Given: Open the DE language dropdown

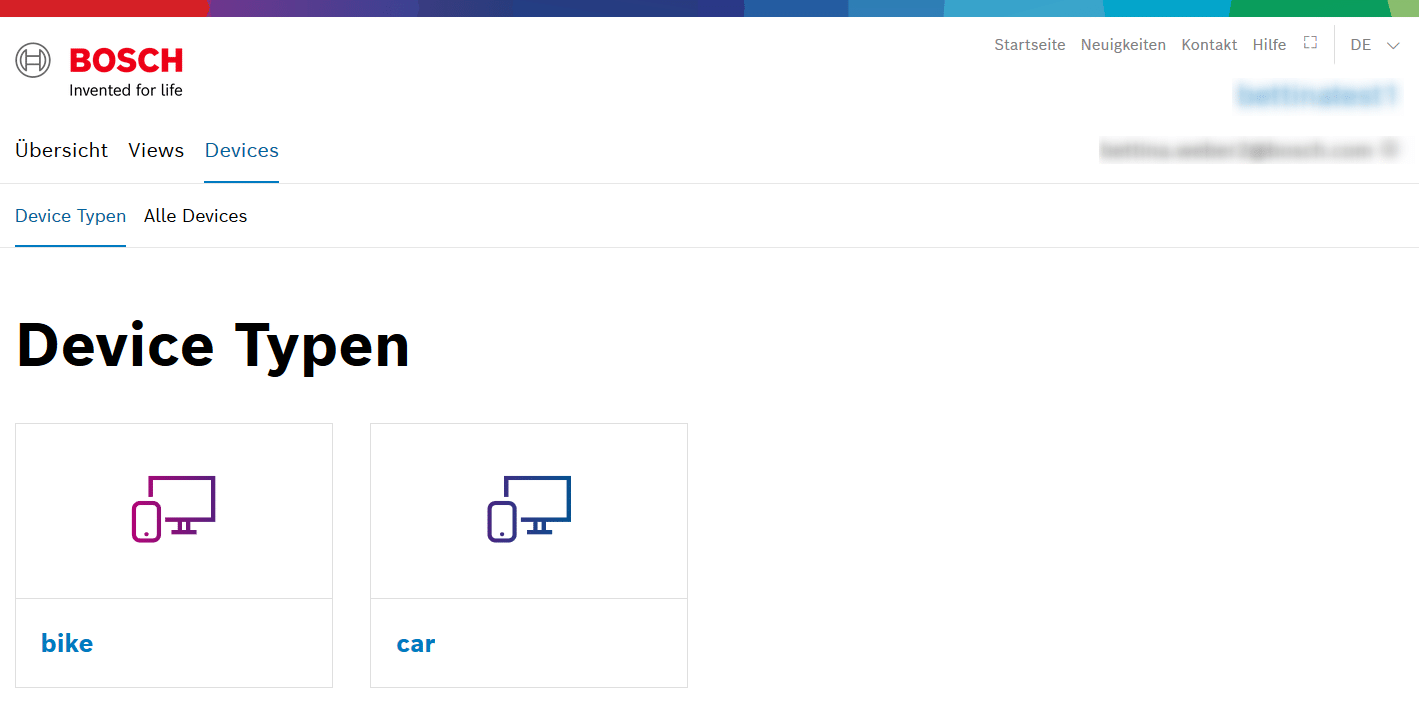Looking at the screenshot, I should (x=1361, y=45).
